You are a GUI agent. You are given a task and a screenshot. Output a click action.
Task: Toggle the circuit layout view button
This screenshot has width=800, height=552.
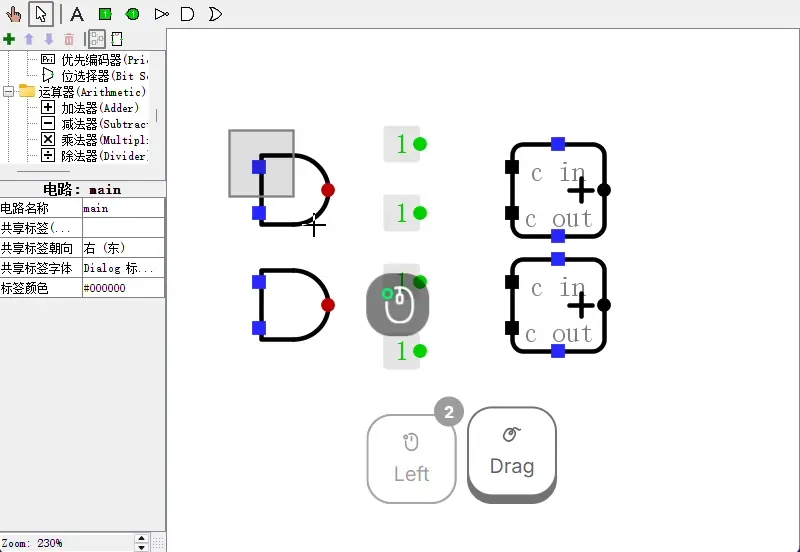point(97,39)
